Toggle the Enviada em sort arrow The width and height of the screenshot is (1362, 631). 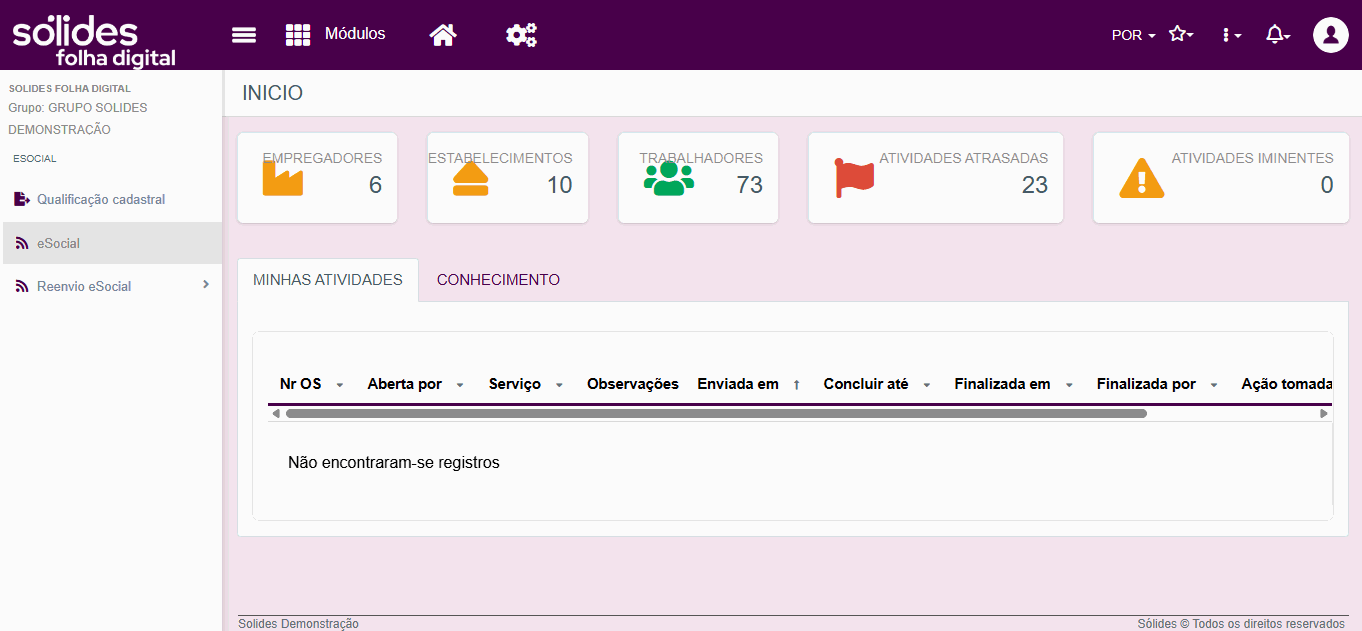click(x=797, y=385)
